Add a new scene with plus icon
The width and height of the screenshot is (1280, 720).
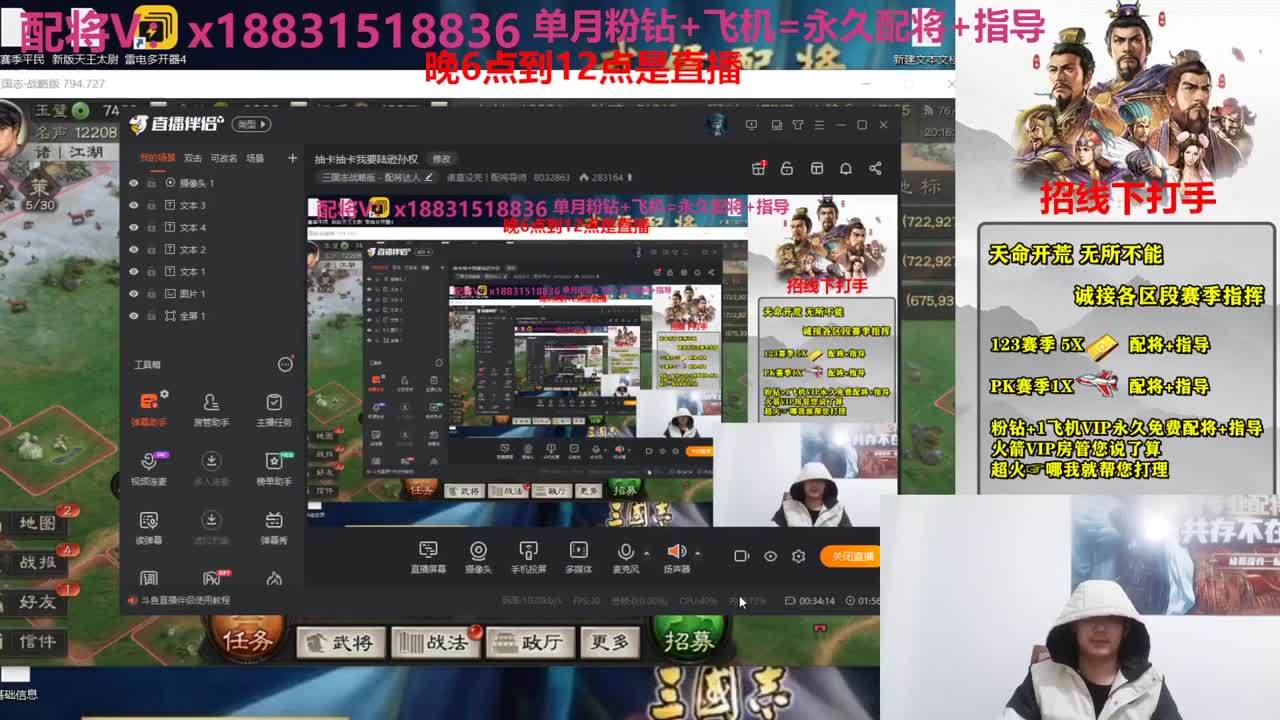pos(292,158)
